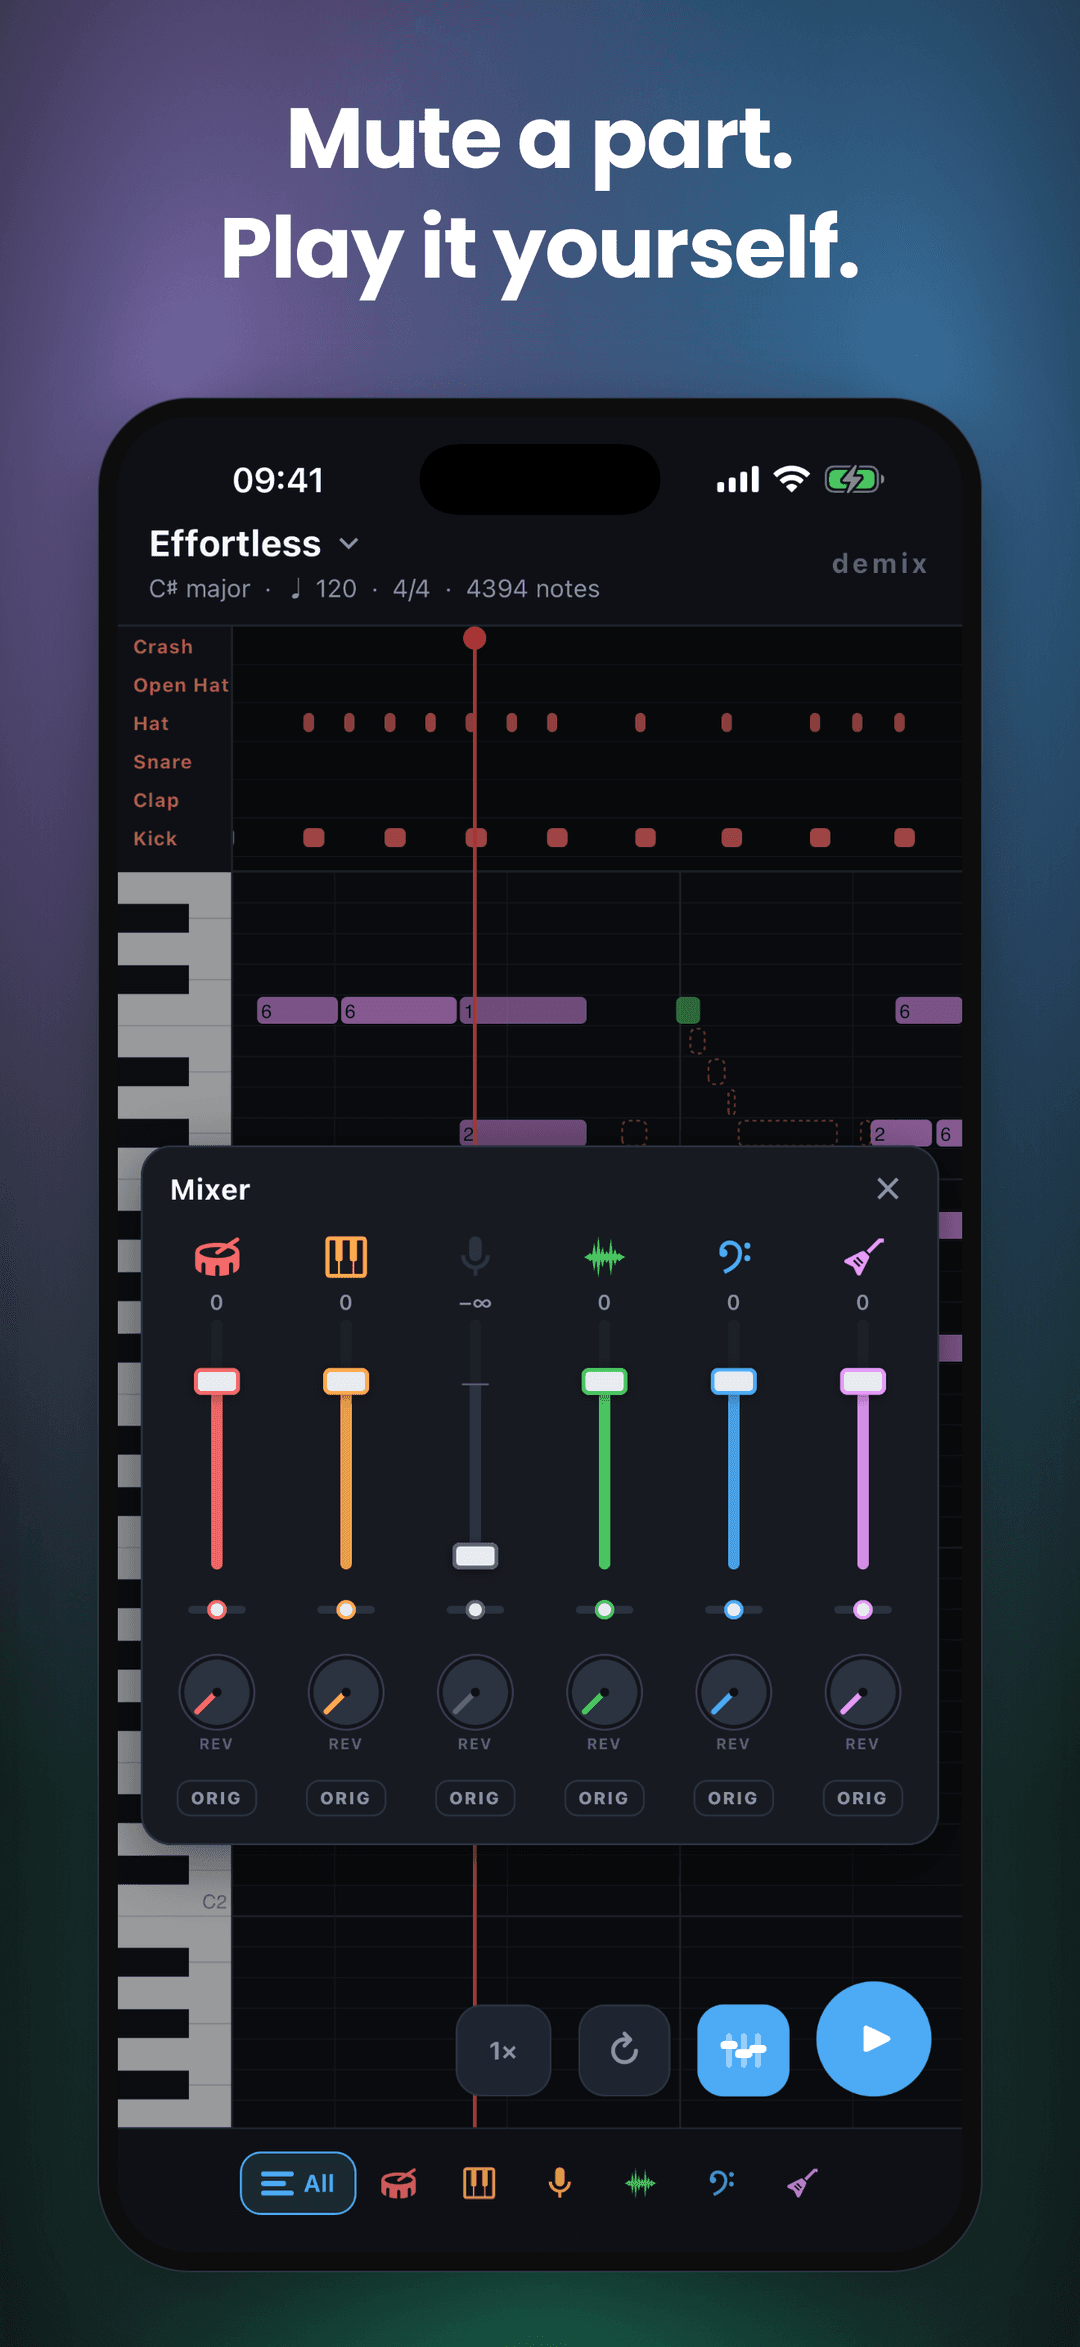Screen dimensions: 1080x2347
Task: Switch to the green waveform tab
Action: pyautogui.click(x=641, y=2183)
